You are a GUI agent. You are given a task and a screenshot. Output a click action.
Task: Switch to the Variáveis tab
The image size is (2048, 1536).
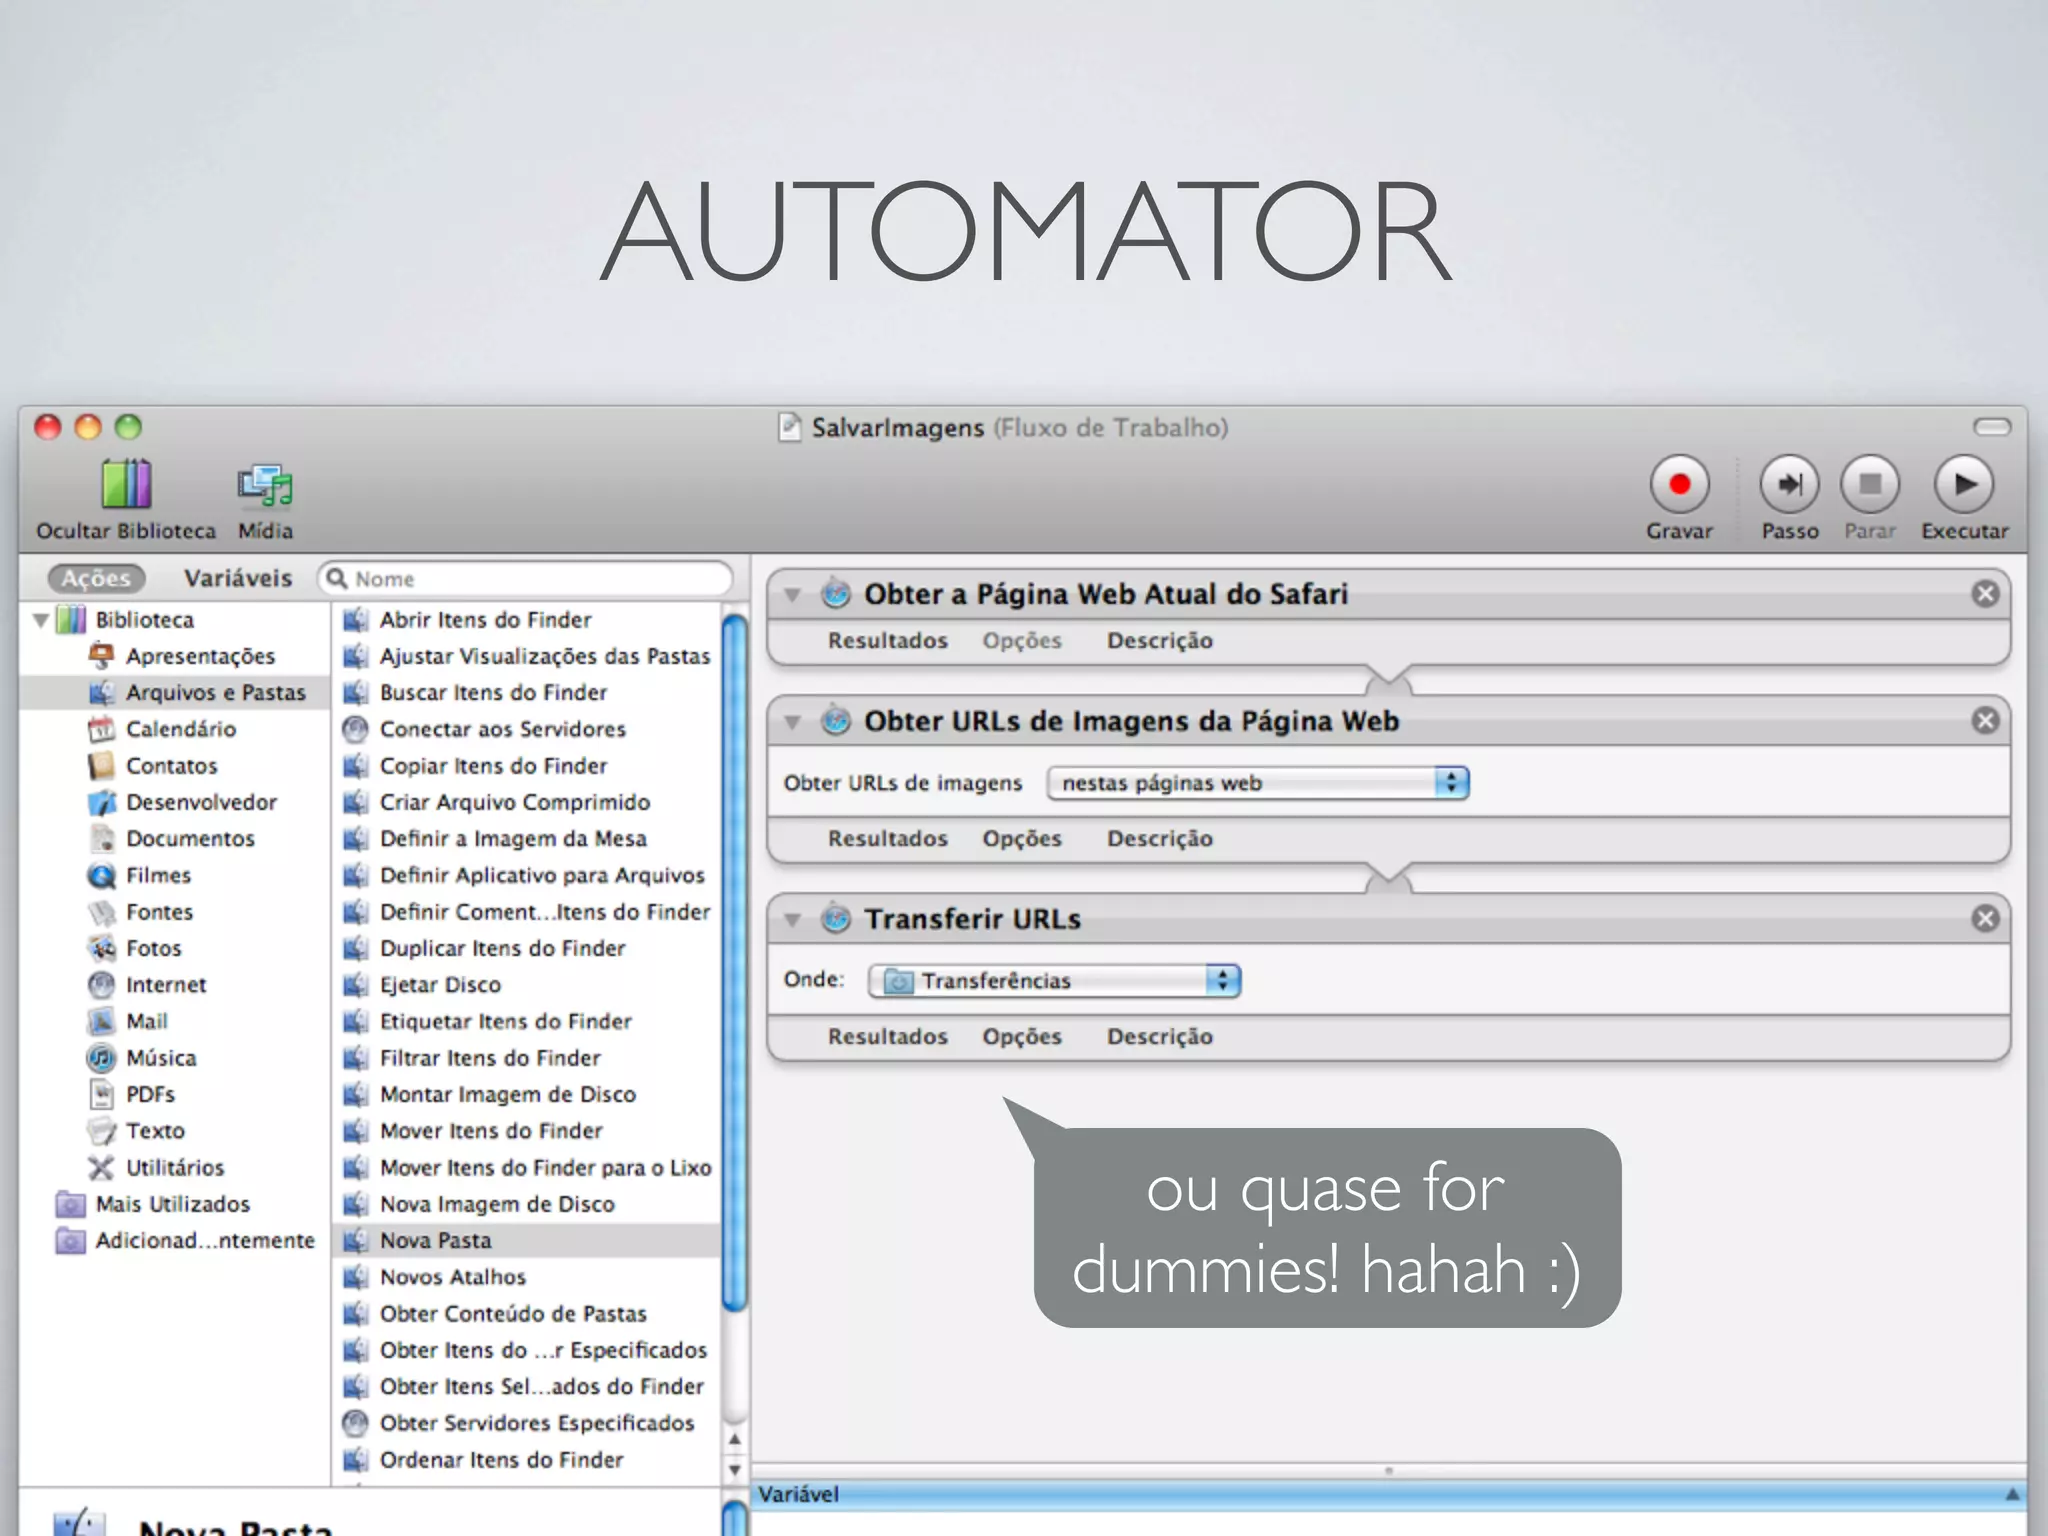point(238,578)
